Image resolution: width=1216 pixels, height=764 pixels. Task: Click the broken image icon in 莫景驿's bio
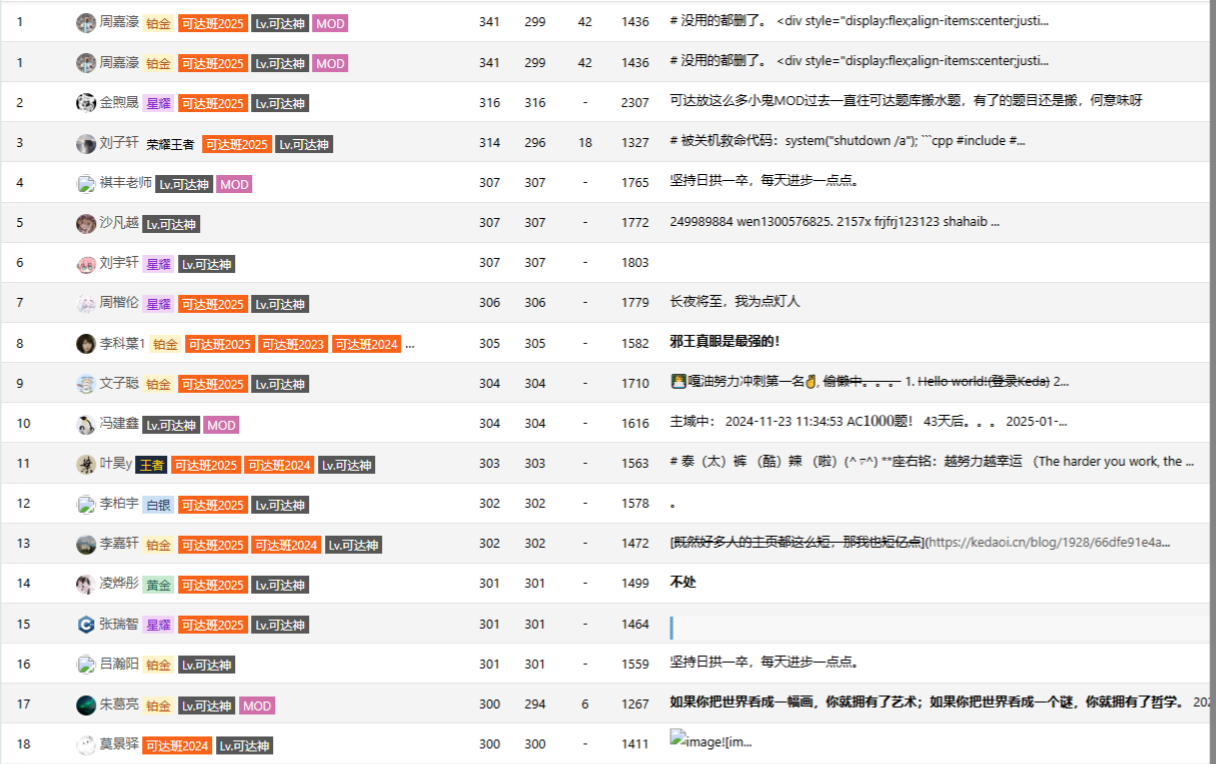coord(678,739)
